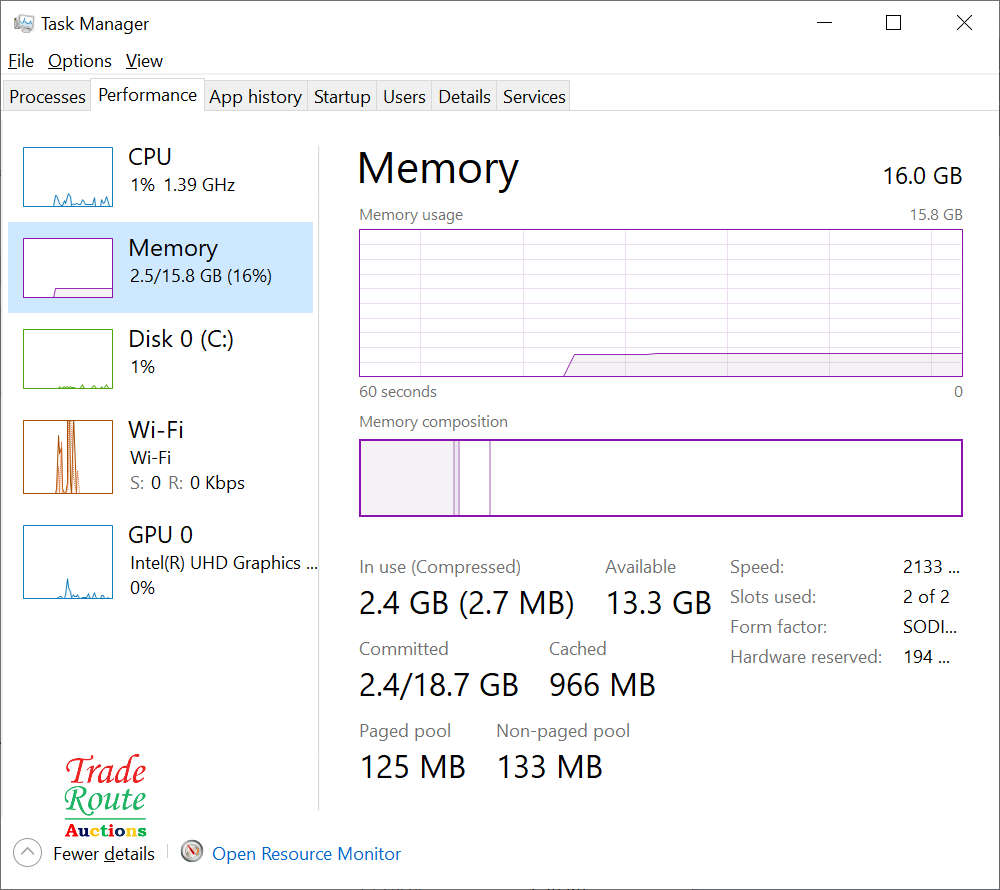Select the Memory mini graph thumbnail
Viewport: 1000px width, 890px height.
pos(68,268)
